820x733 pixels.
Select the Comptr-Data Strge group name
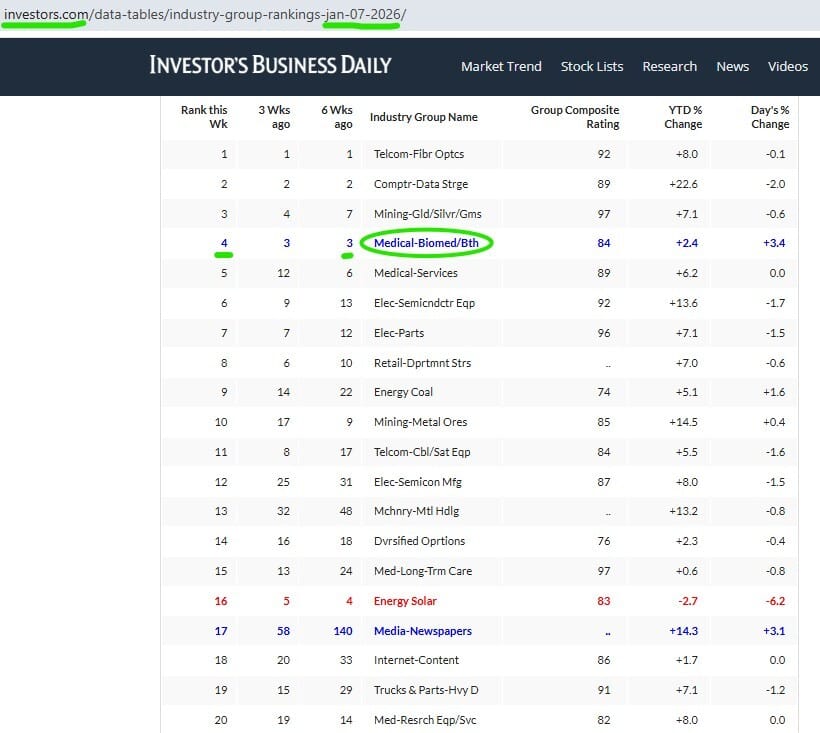[420, 184]
